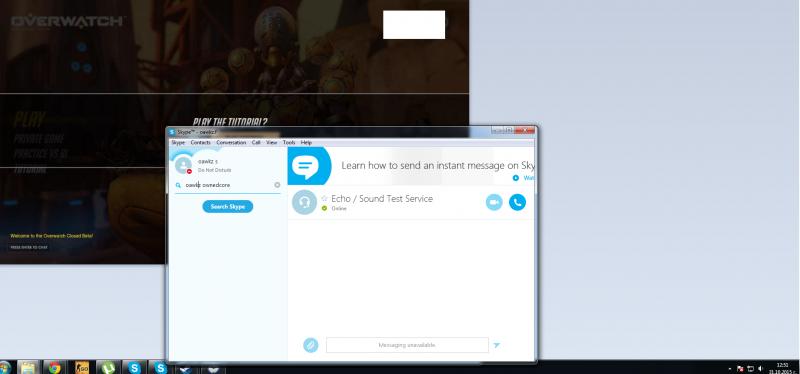Open the Help menu

(306, 143)
